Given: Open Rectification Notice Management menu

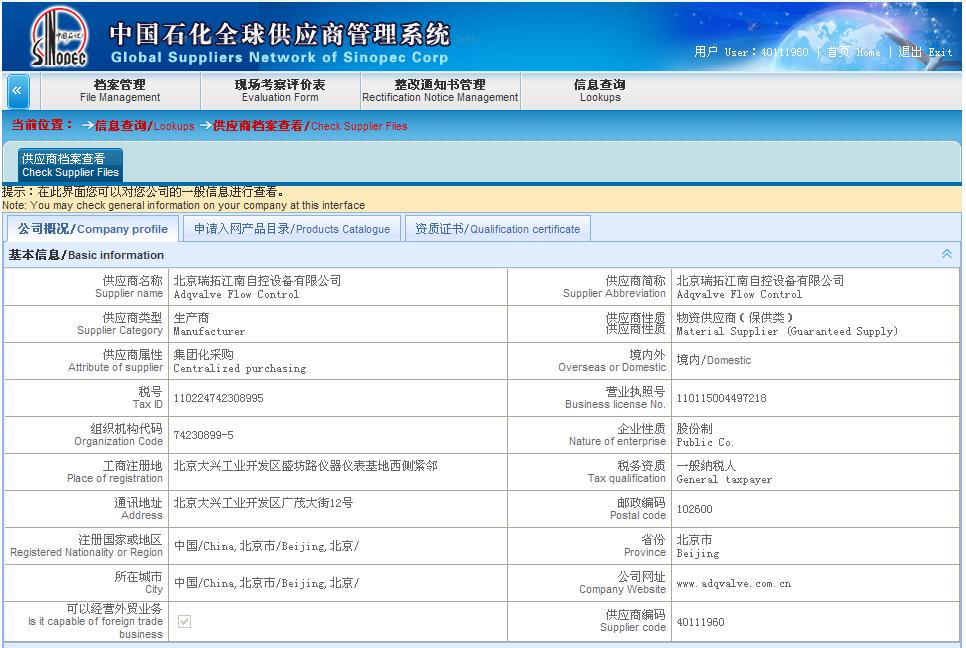Looking at the screenshot, I should coord(440,91).
